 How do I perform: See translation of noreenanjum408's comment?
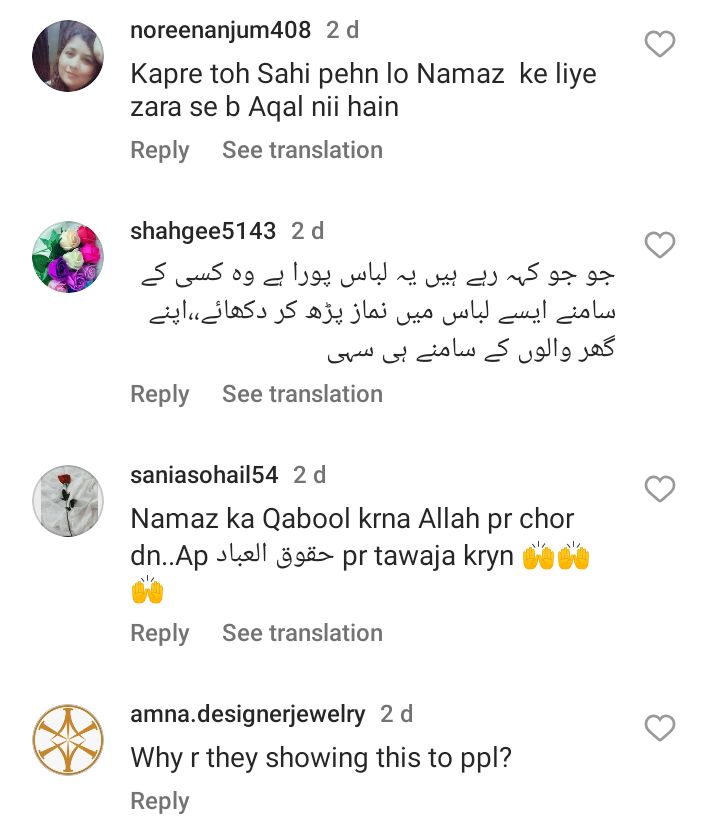coord(302,150)
